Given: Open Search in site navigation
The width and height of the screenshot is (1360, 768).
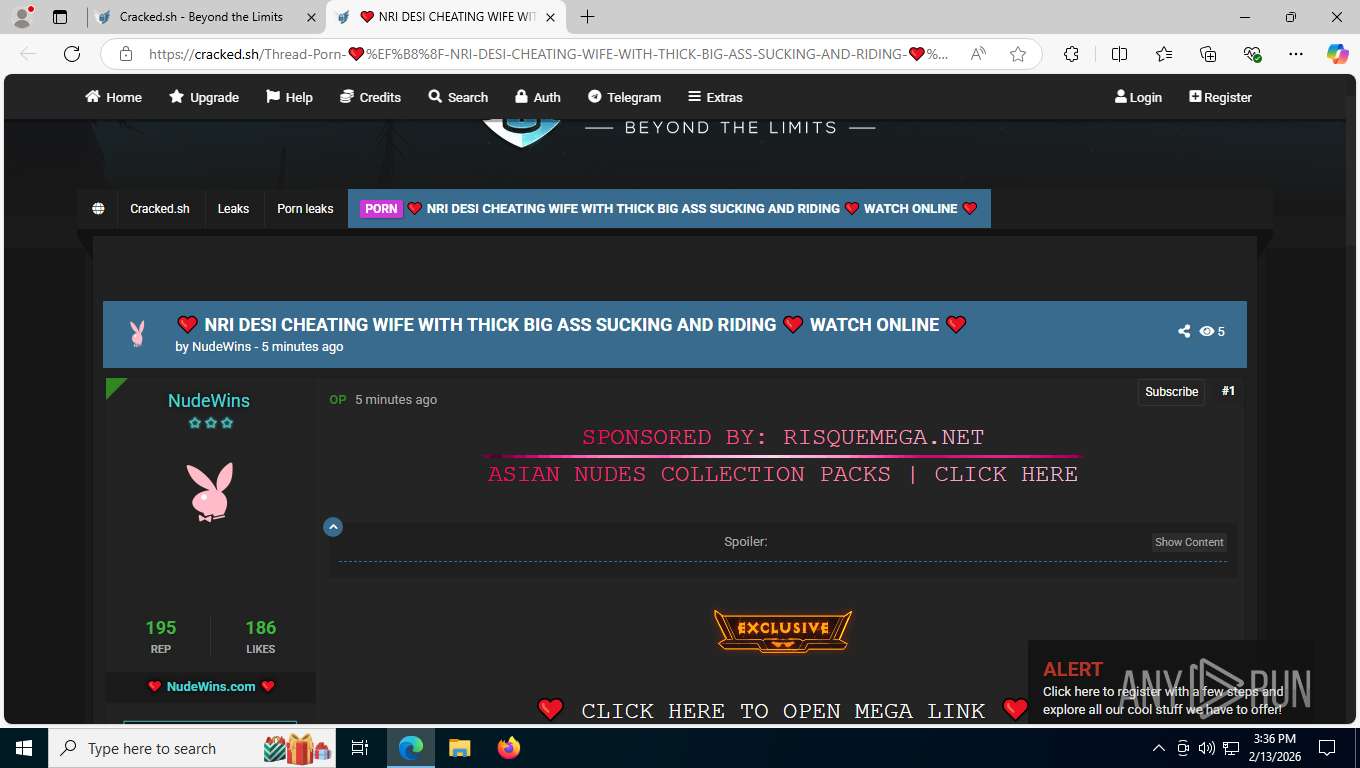Looking at the screenshot, I should coord(458,97).
